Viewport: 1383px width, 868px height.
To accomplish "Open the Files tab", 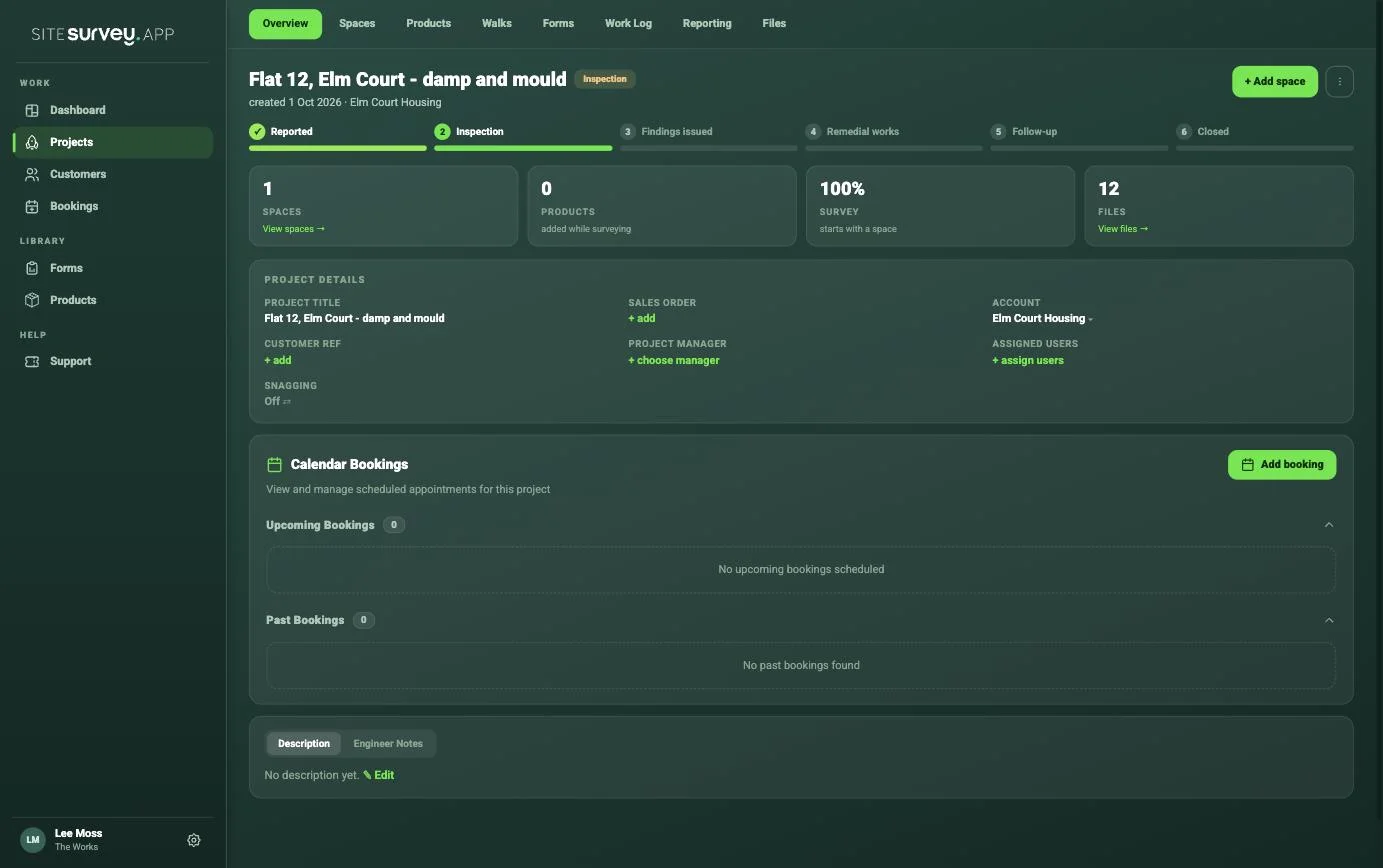I will pos(774,23).
